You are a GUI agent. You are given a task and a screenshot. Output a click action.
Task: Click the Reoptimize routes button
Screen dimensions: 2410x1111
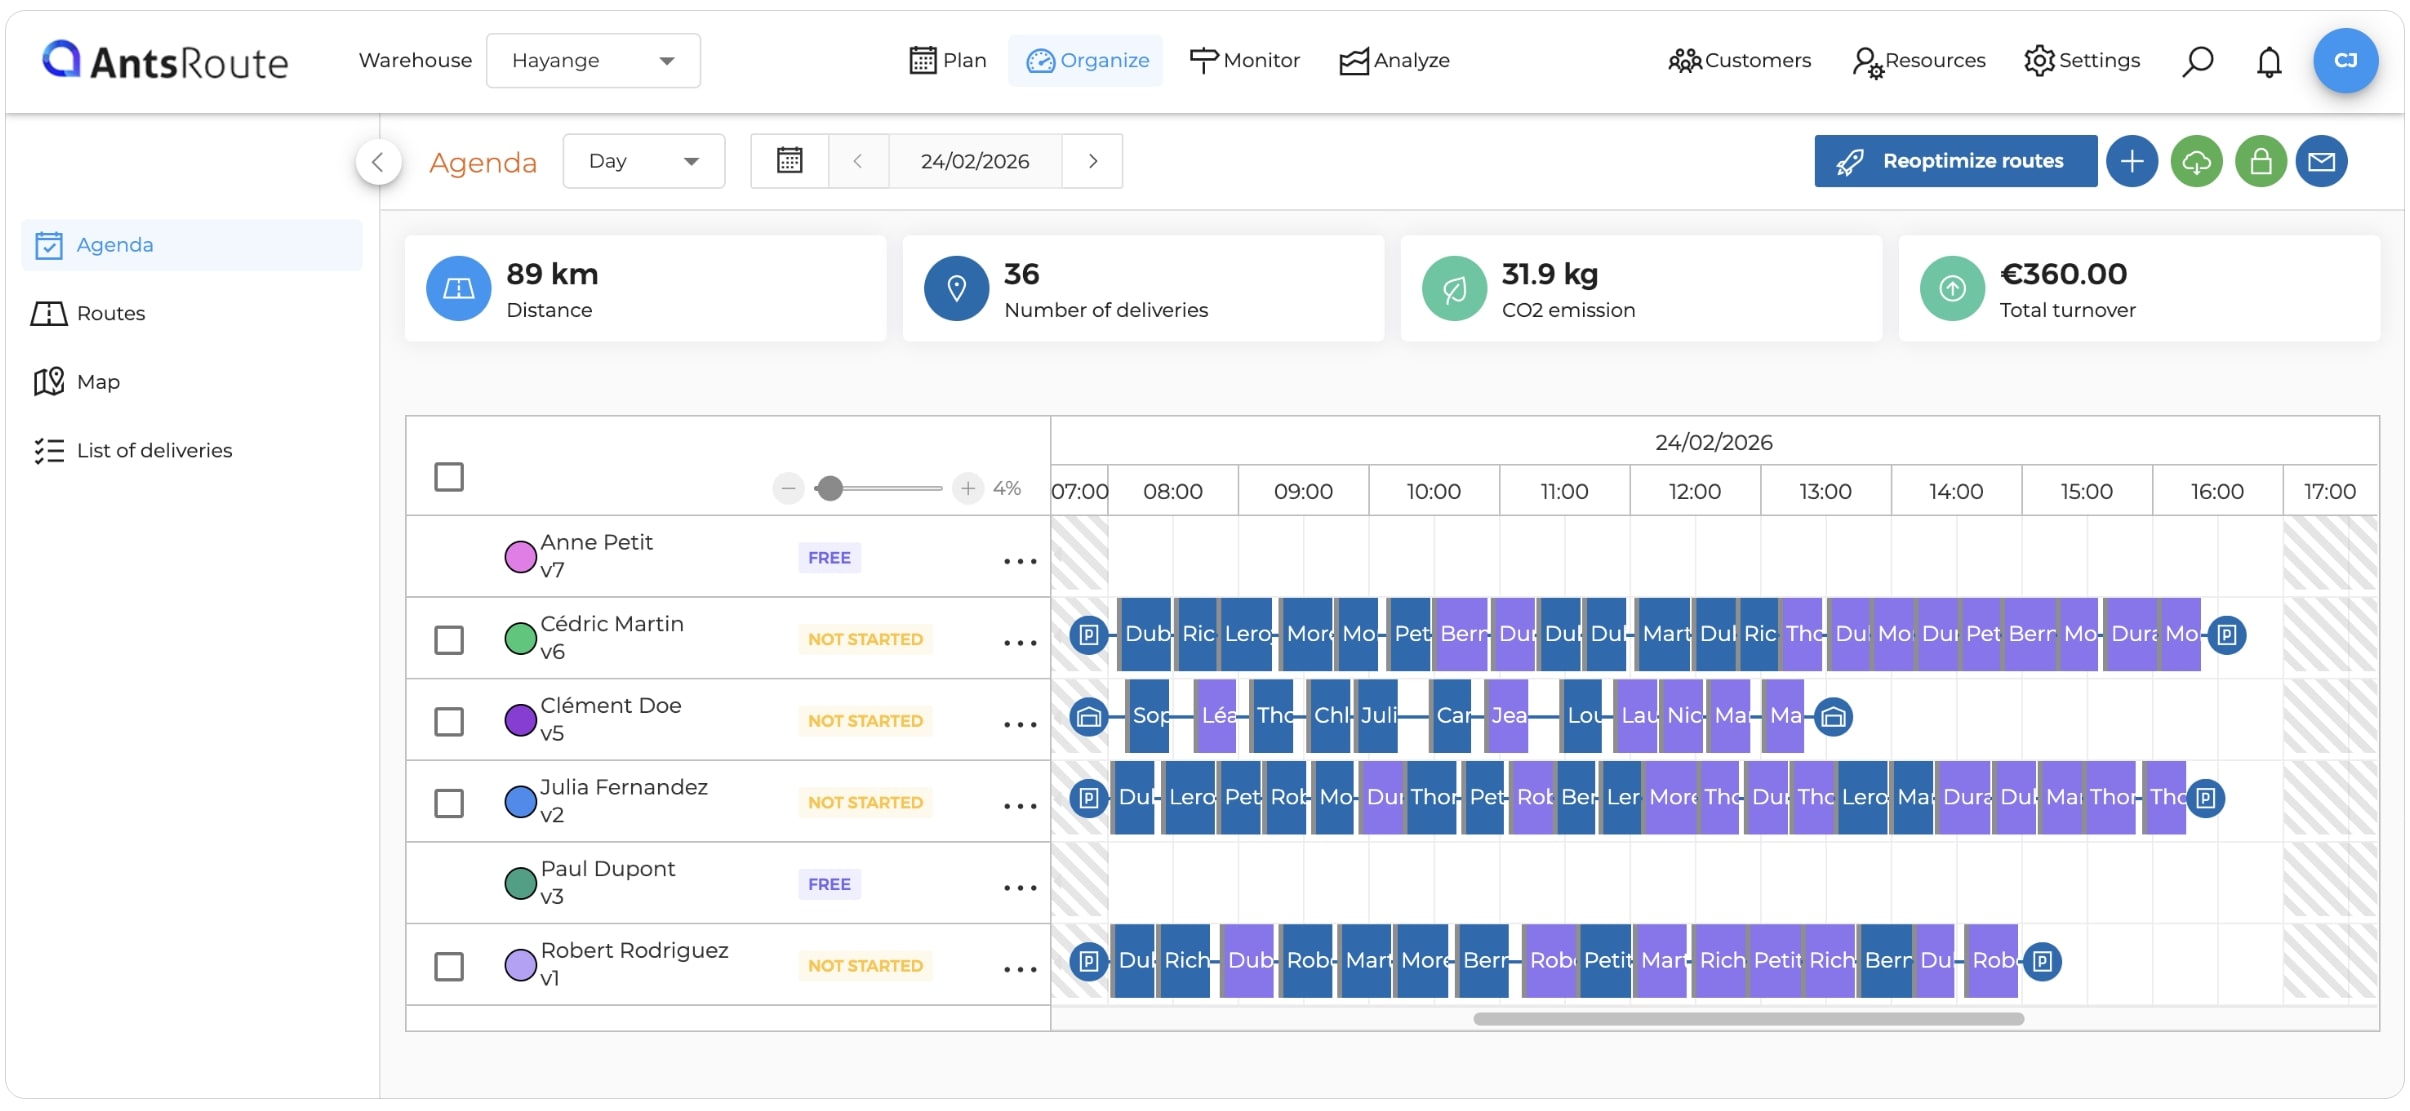tap(1955, 161)
